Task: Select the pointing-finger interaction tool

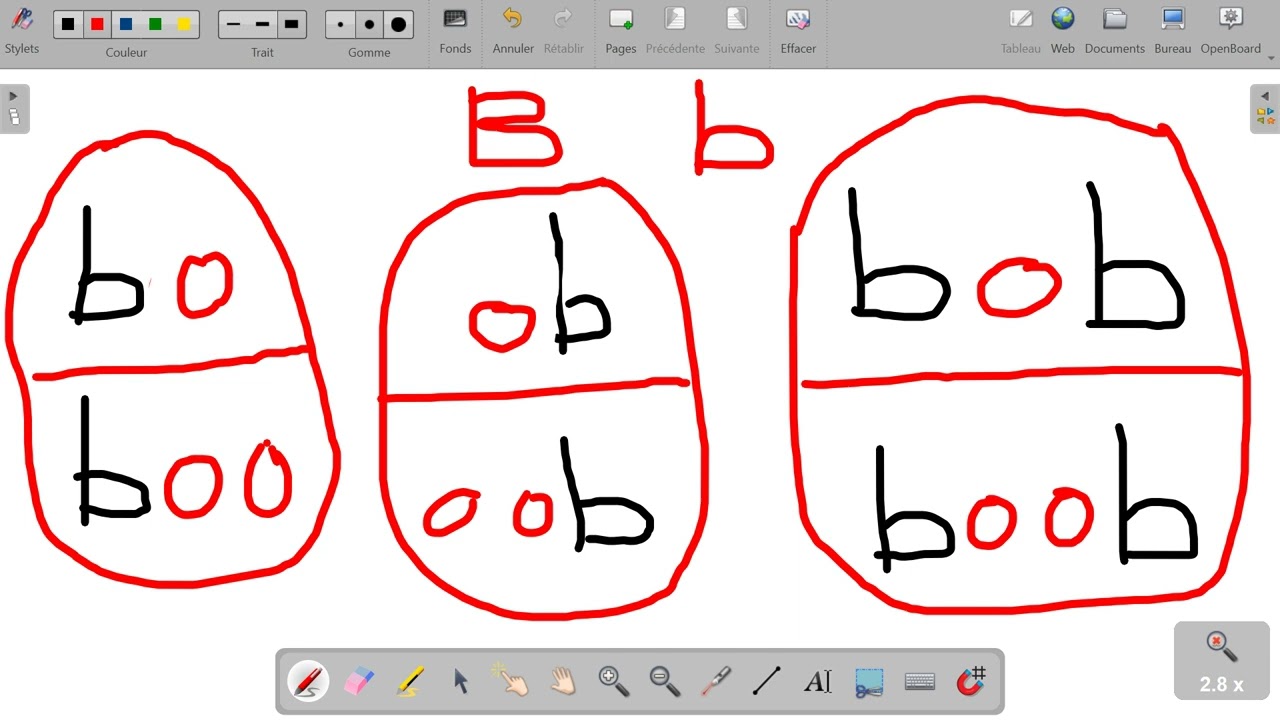Action: [x=512, y=682]
